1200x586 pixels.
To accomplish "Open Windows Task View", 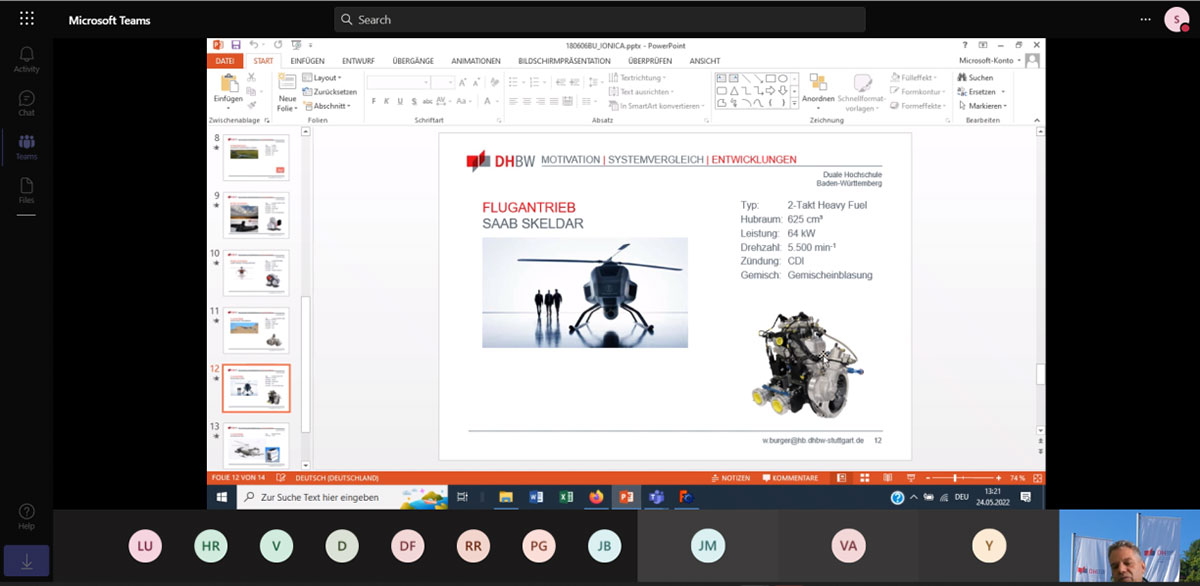I will pyautogui.click(x=462, y=497).
